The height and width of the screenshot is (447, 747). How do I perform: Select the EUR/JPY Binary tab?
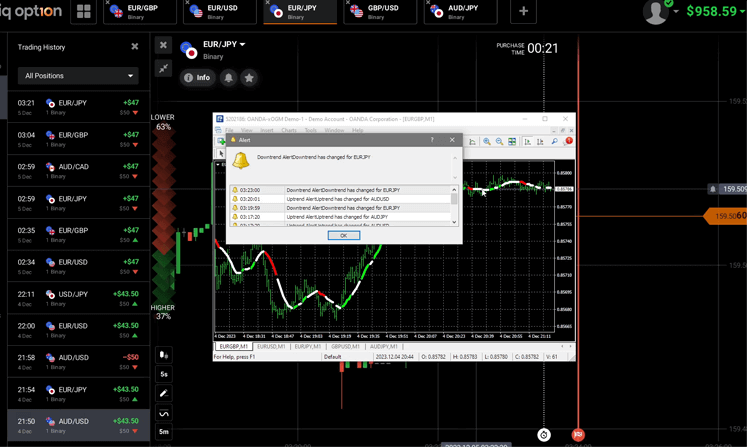[x=300, y=12]
